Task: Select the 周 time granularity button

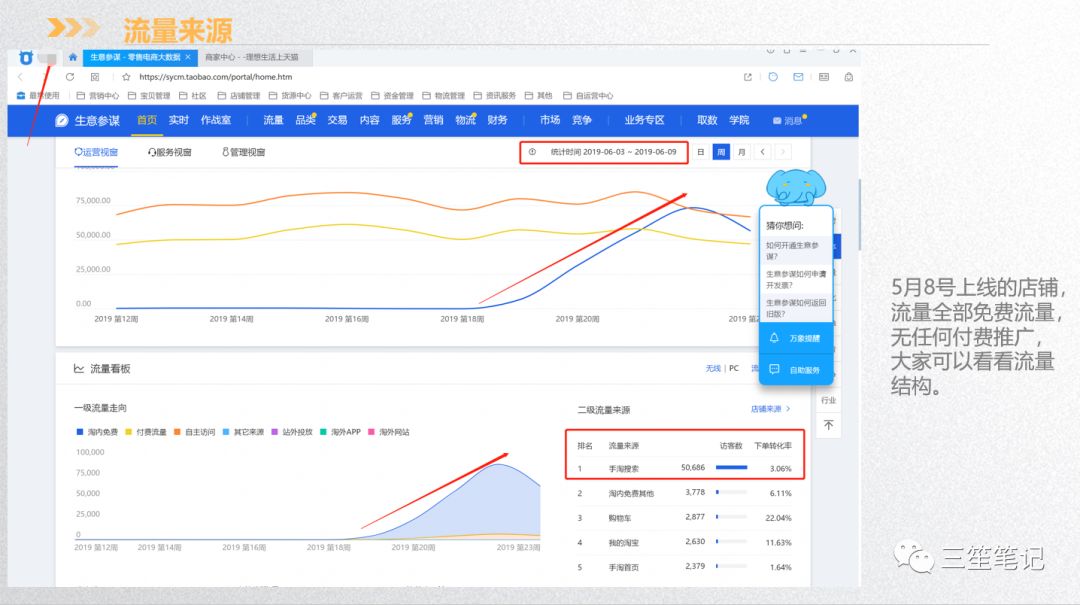Action: (720, 152)
